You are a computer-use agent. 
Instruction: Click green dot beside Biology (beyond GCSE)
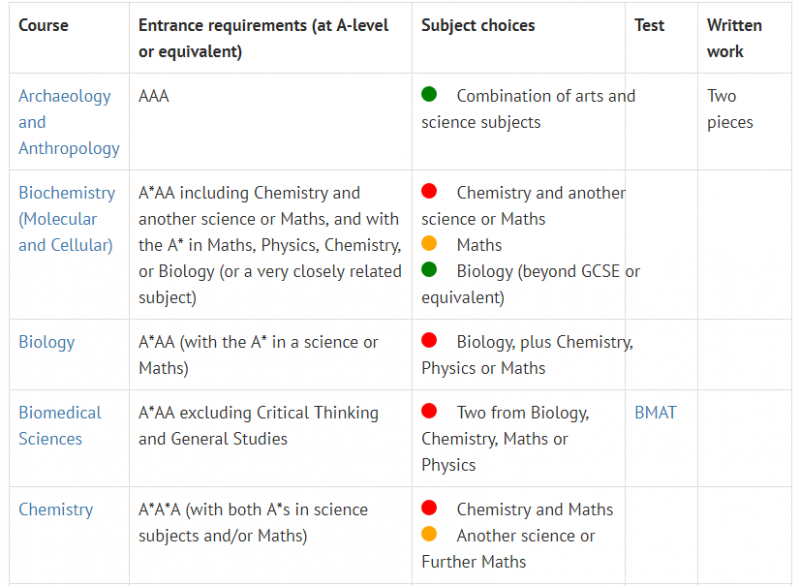429,269
